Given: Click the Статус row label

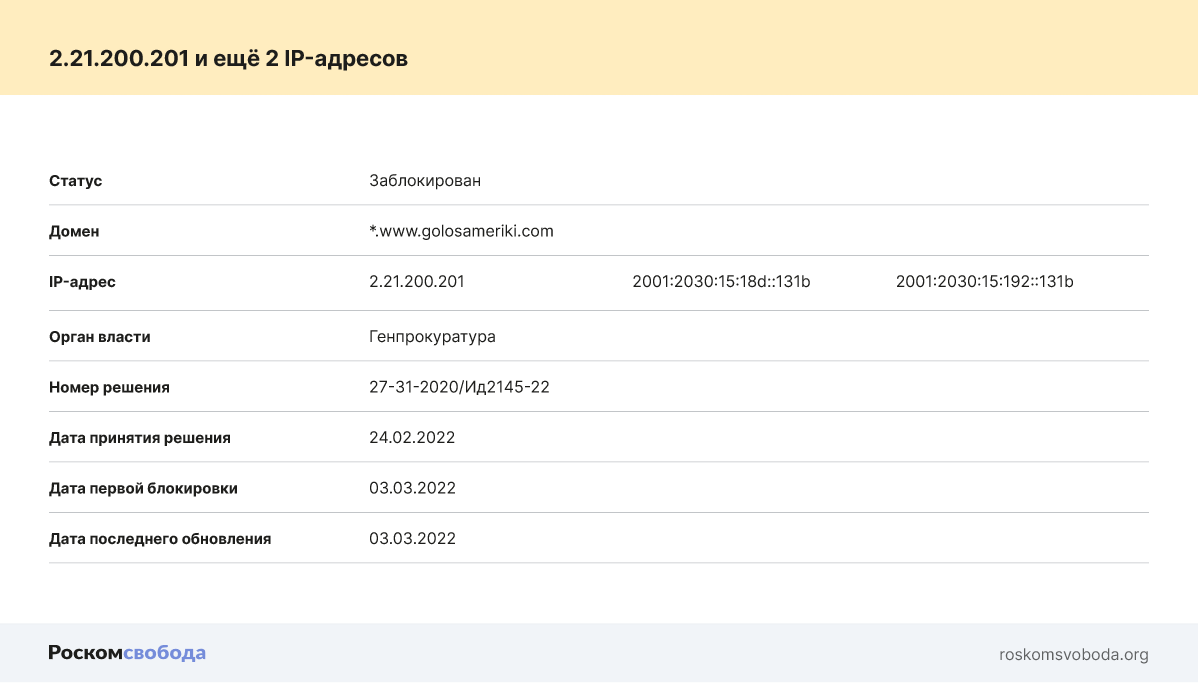Looking at the screenshot, I should pyautogui.click(x=75, y=181).
